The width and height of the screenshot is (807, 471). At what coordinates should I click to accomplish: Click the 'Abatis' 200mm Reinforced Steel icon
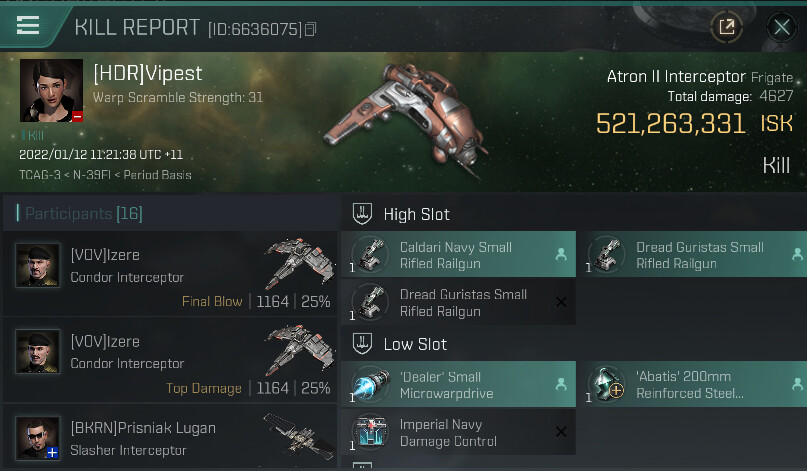[x=606, y=385]
